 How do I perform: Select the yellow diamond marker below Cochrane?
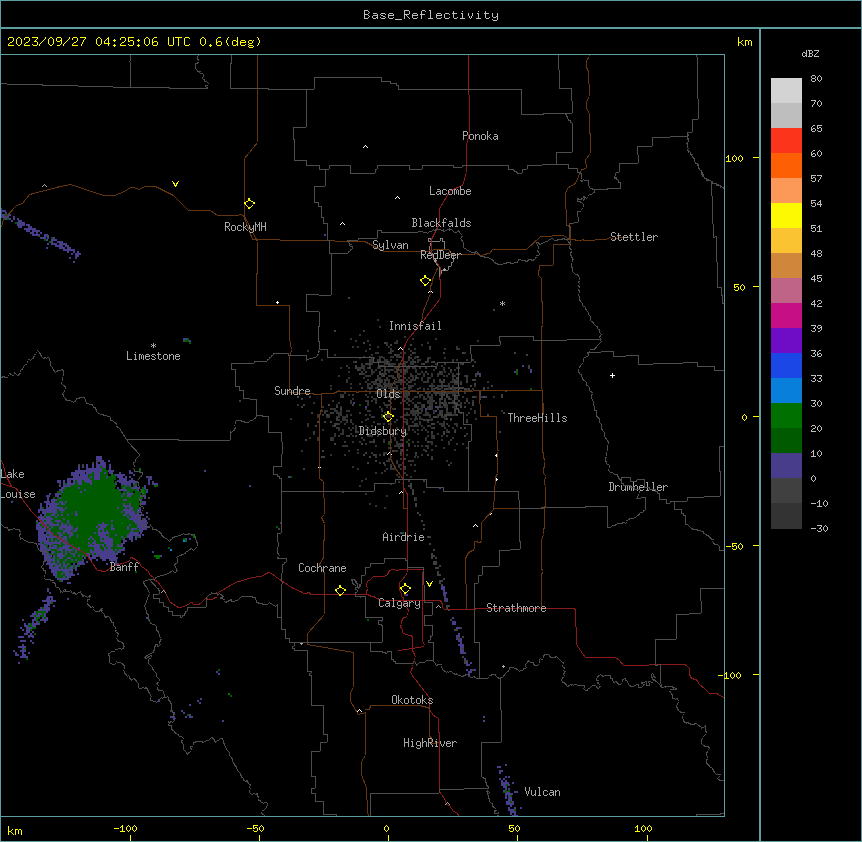pyautogui.click(x=340, y=590)
